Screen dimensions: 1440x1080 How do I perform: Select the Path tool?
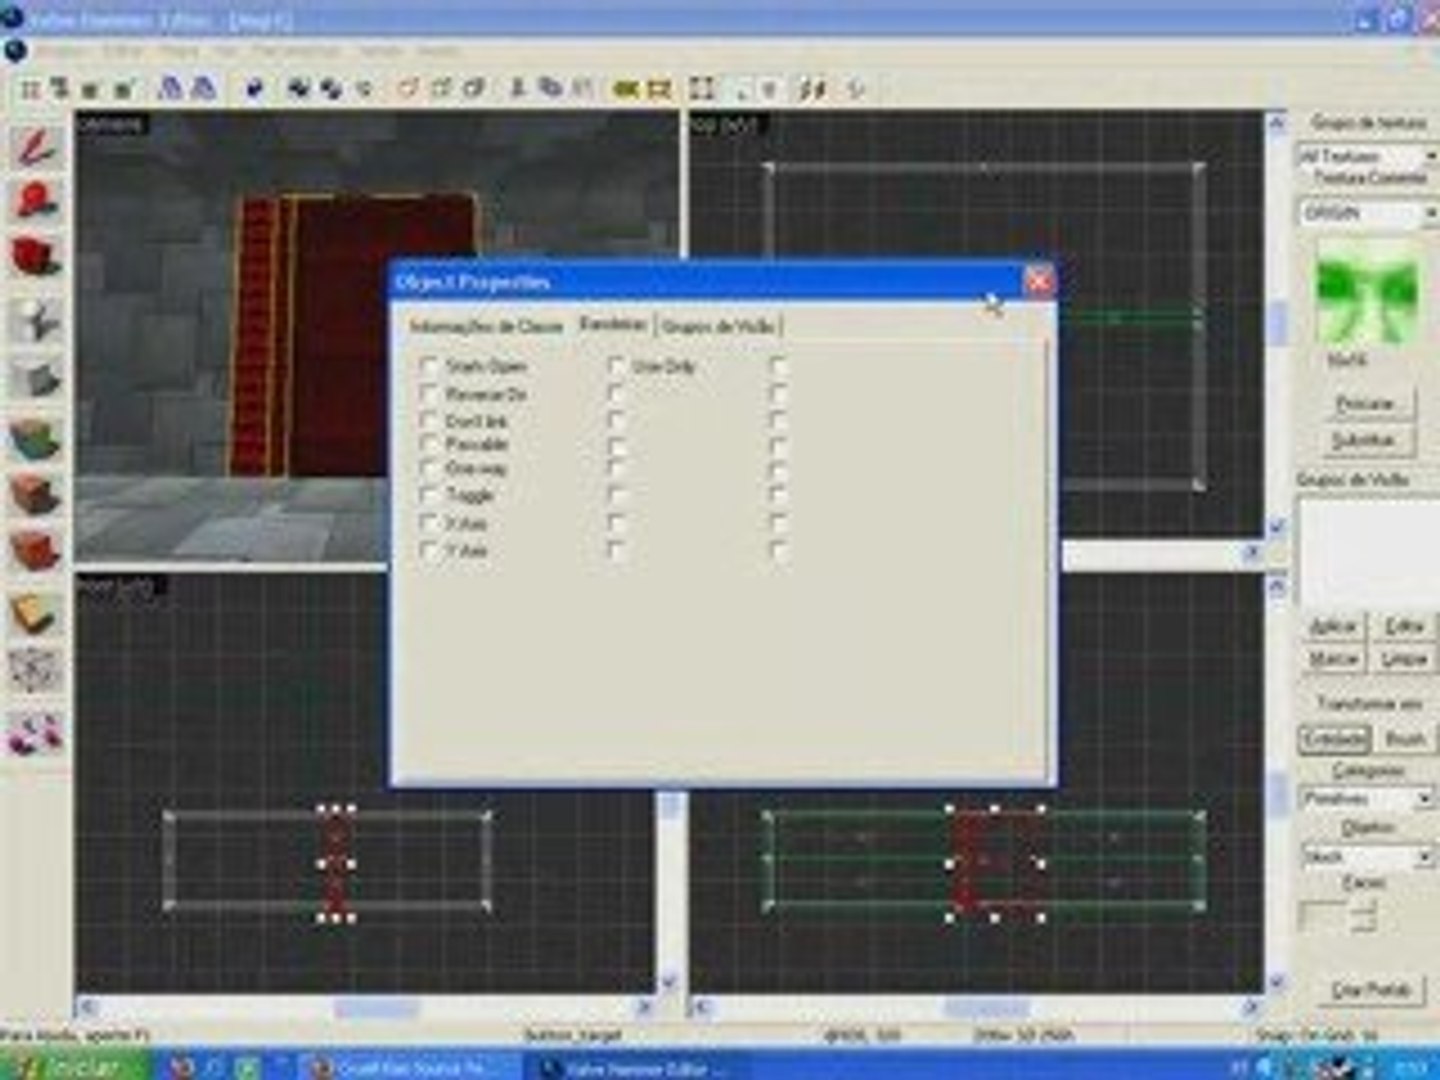point(37,733)
